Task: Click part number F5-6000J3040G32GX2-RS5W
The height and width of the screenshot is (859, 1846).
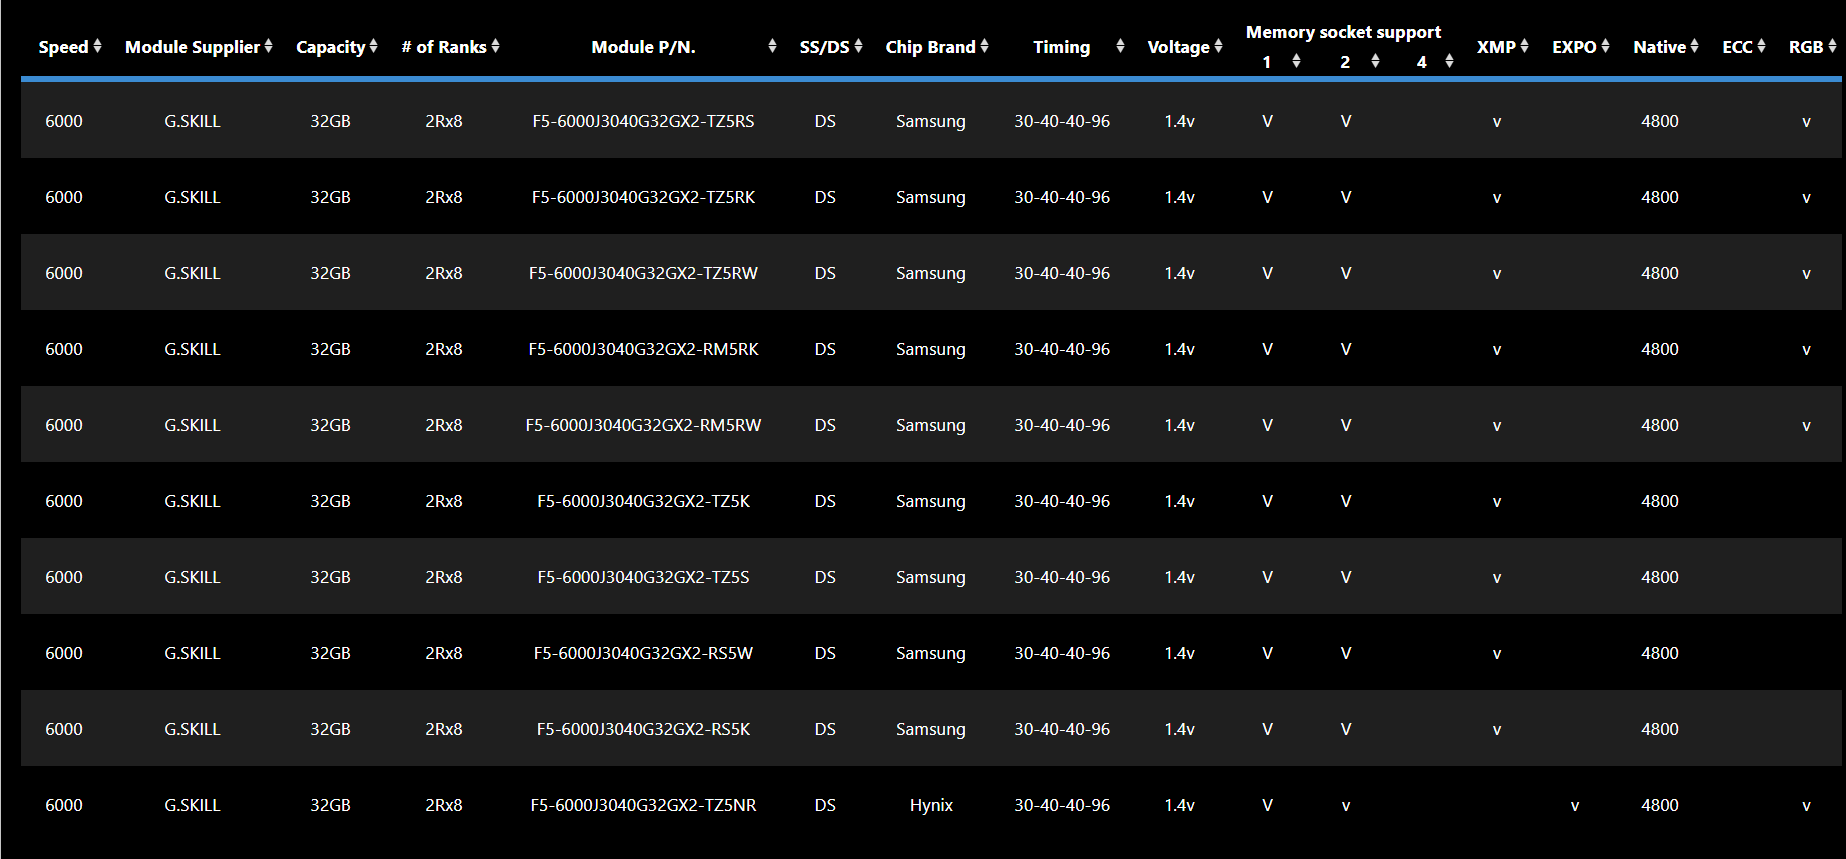Action: coord(643,653)
